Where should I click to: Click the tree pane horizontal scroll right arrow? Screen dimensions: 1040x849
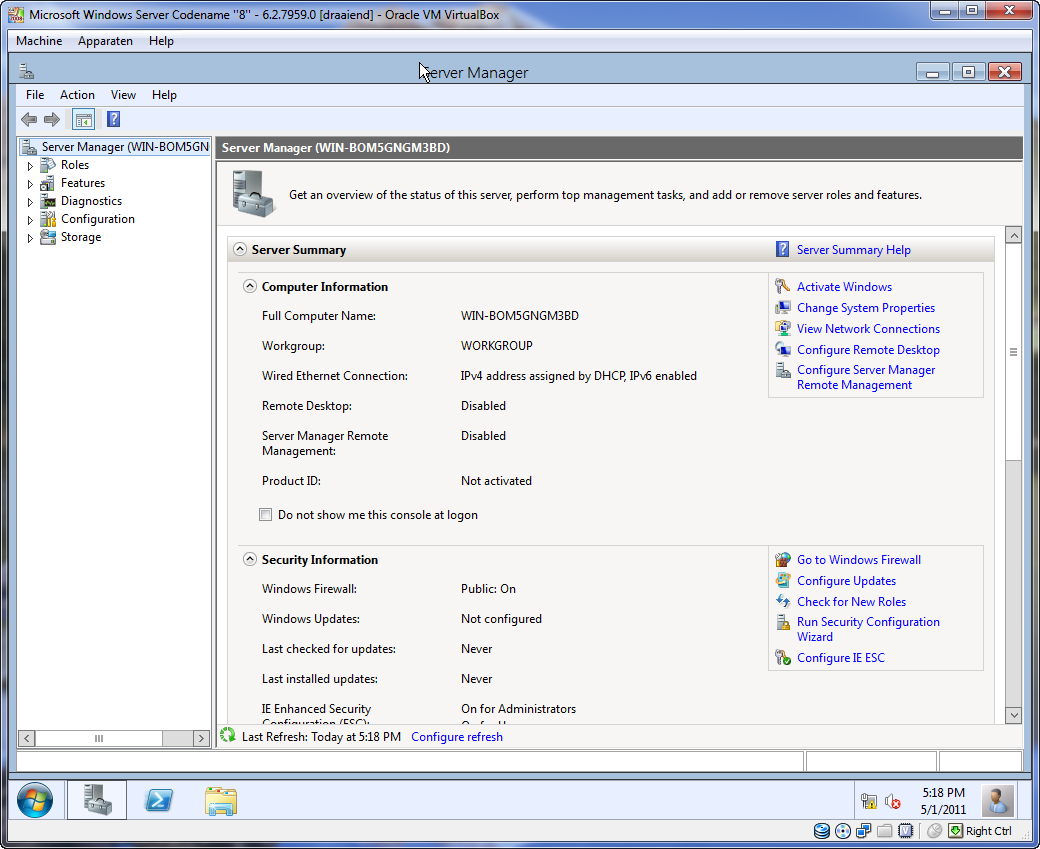click(x=201, y=738)
